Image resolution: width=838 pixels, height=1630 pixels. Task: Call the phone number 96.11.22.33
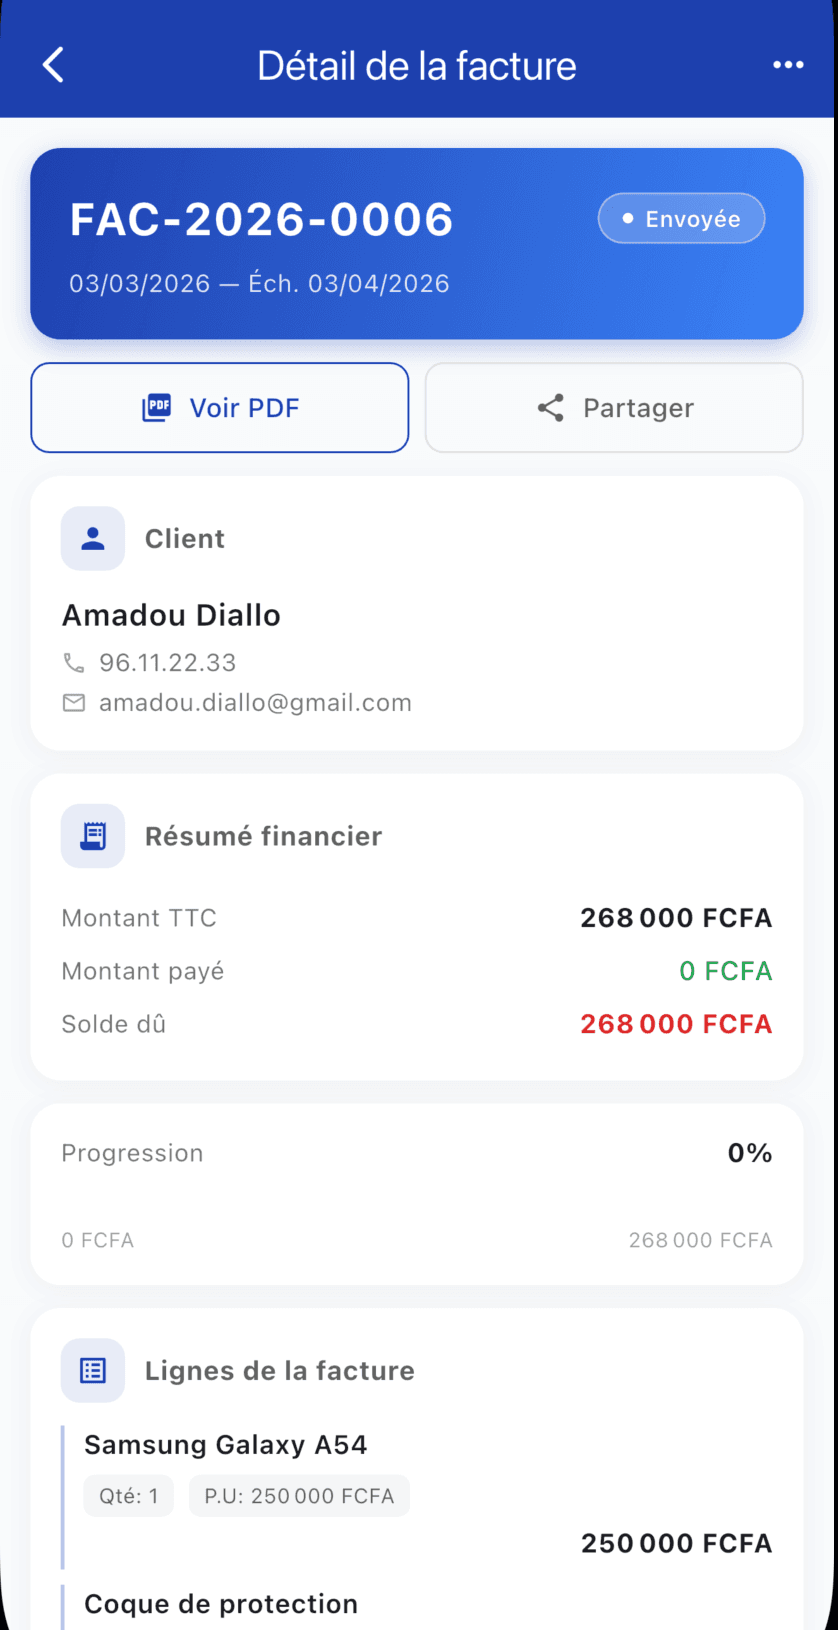click(x=168, y=663)
